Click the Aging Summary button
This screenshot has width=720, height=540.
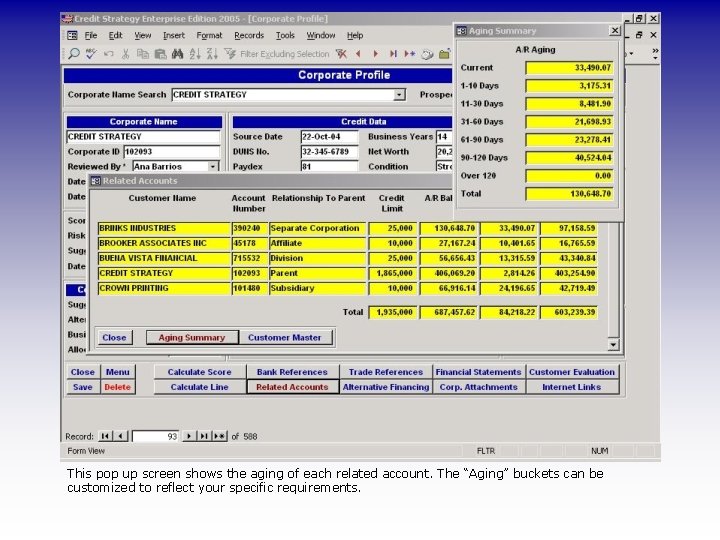[192, 338]
